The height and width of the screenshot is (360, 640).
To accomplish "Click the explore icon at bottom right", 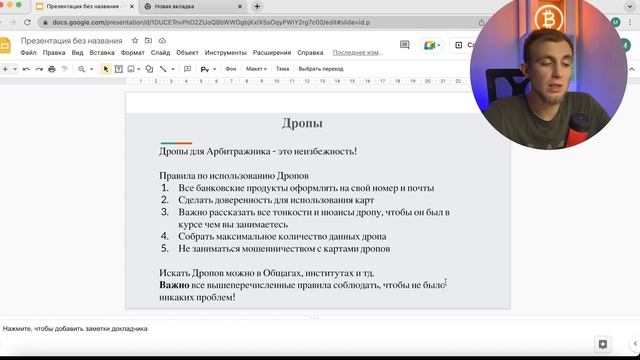I will [x=602, y=344].
